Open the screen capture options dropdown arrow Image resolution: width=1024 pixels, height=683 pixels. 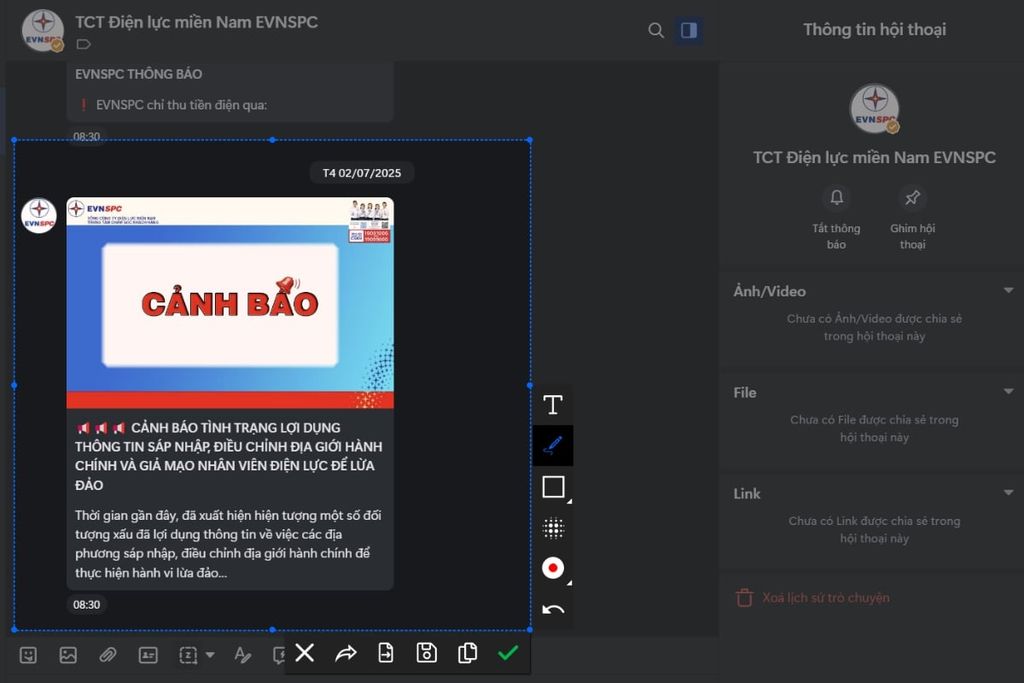pos(210,655)
